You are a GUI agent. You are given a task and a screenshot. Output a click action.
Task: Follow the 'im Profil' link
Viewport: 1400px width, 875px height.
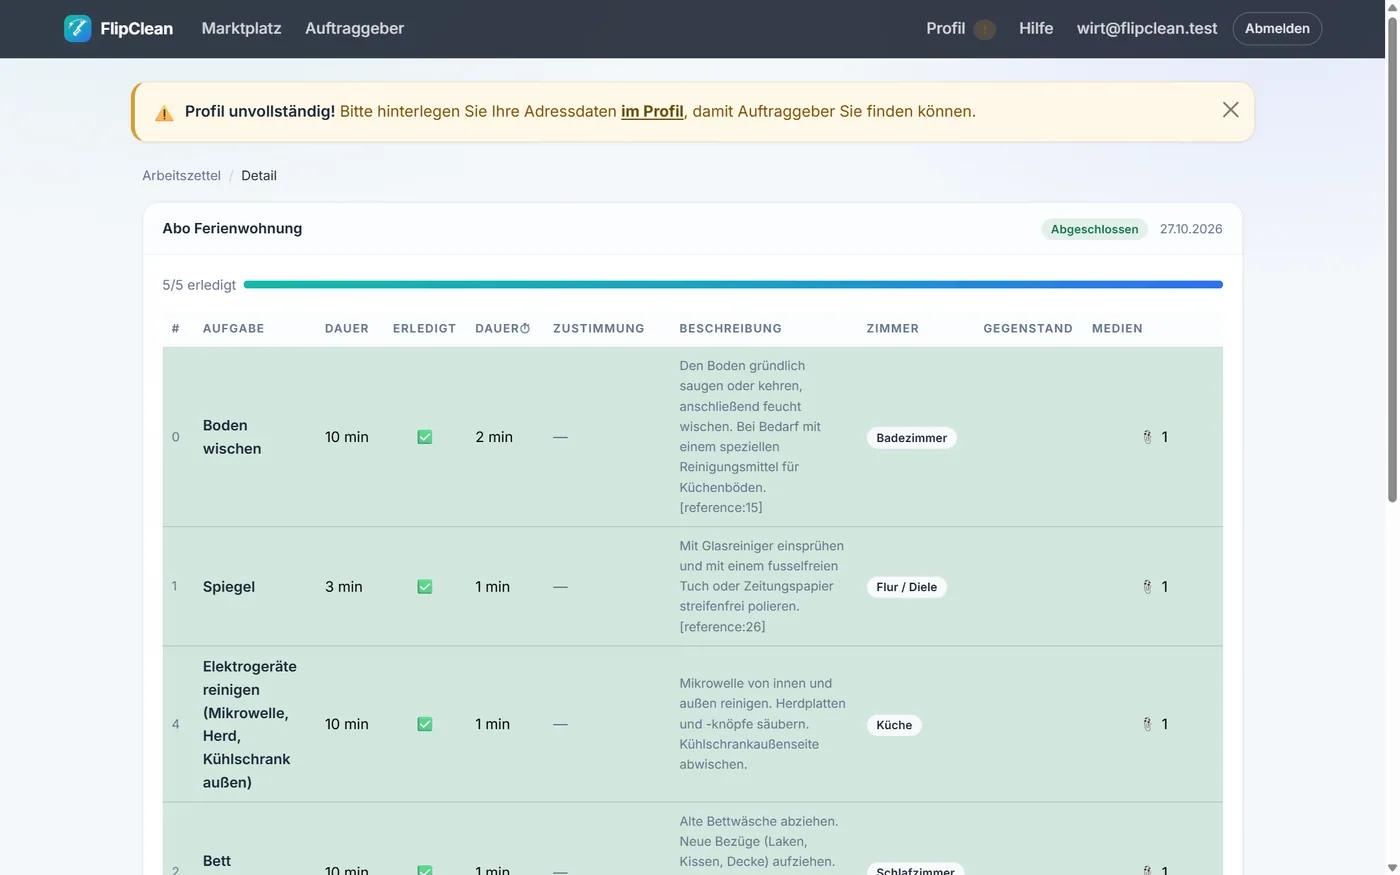click(652, 111)
